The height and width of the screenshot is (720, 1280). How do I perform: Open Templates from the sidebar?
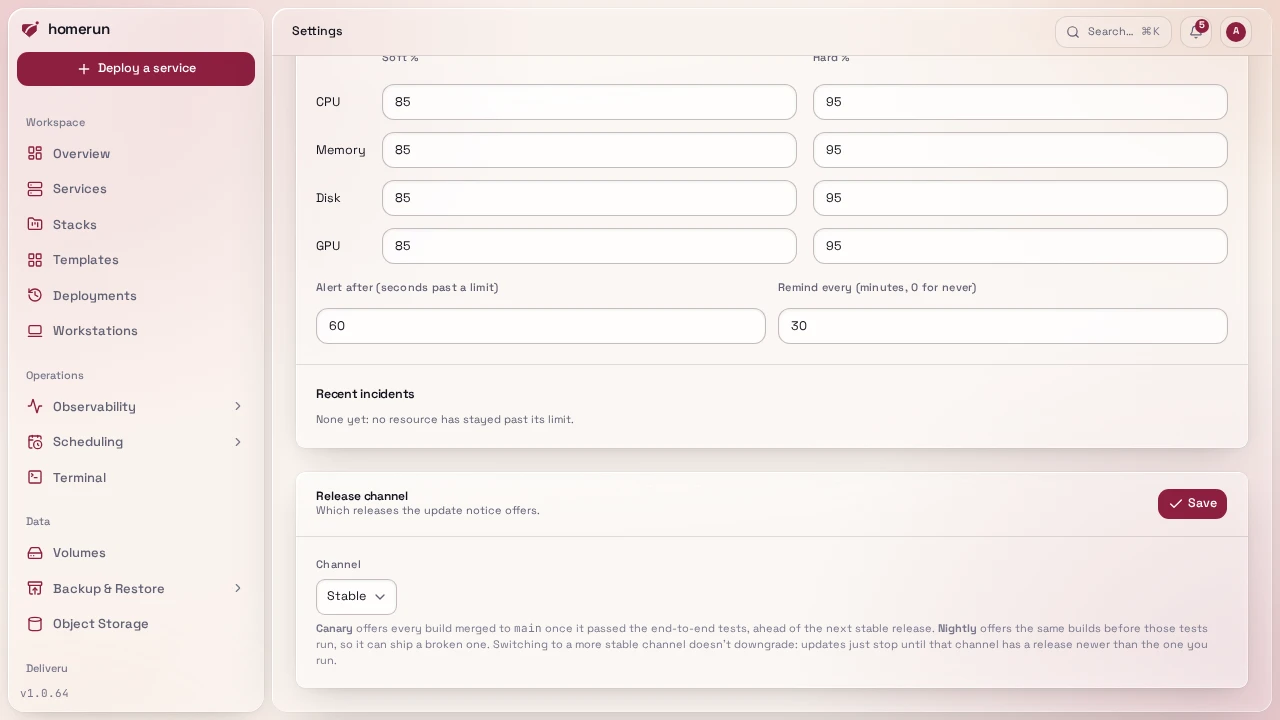tap(136, 260)
